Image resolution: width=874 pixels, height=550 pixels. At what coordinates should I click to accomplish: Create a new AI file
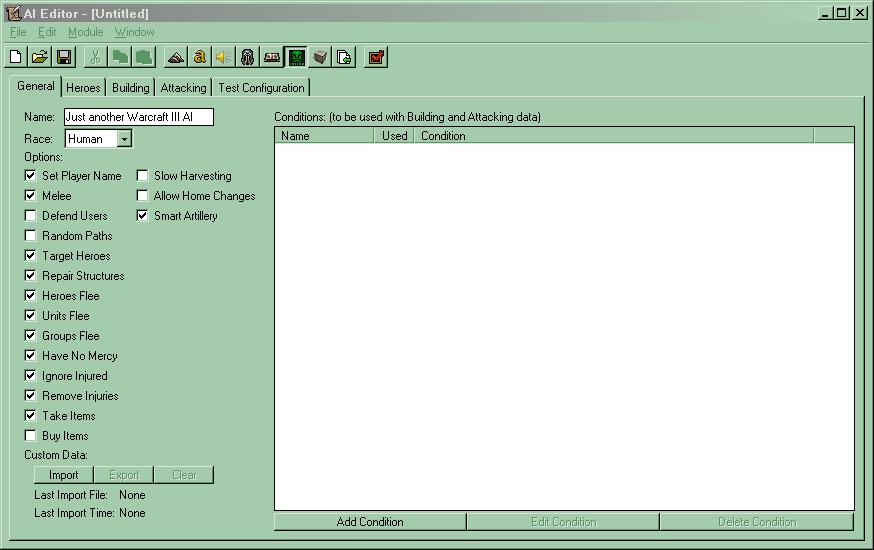click(16, 57)
